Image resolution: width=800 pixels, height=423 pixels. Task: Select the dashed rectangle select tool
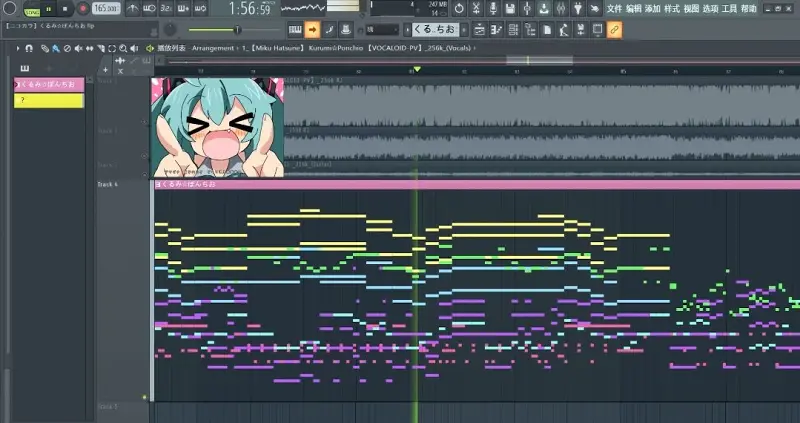coord(112,48)
